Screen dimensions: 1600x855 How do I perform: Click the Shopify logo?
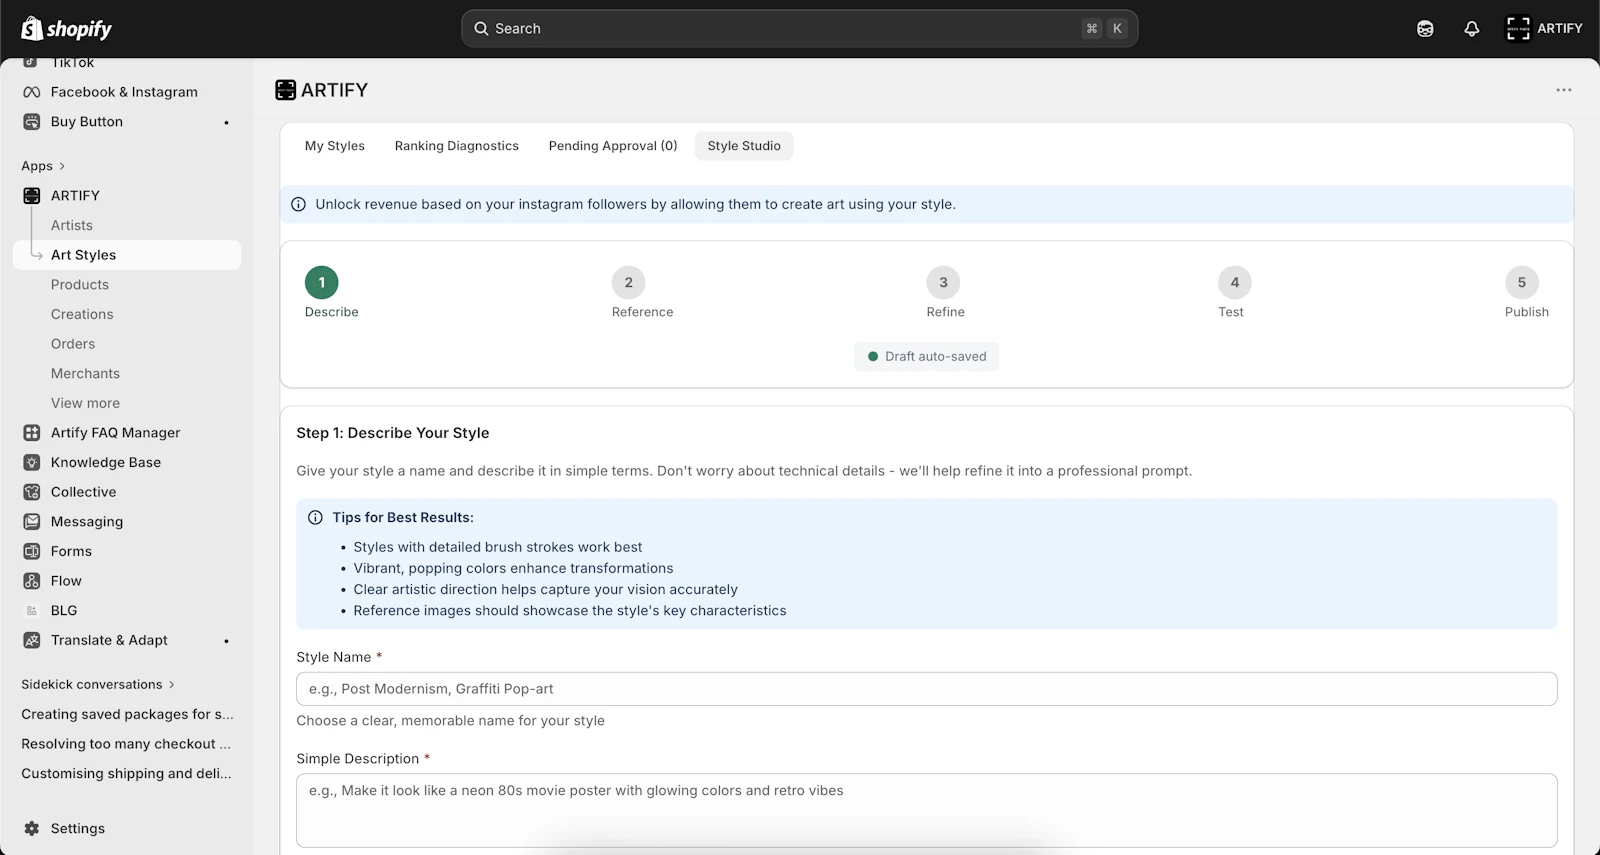(x=67, y=29)
